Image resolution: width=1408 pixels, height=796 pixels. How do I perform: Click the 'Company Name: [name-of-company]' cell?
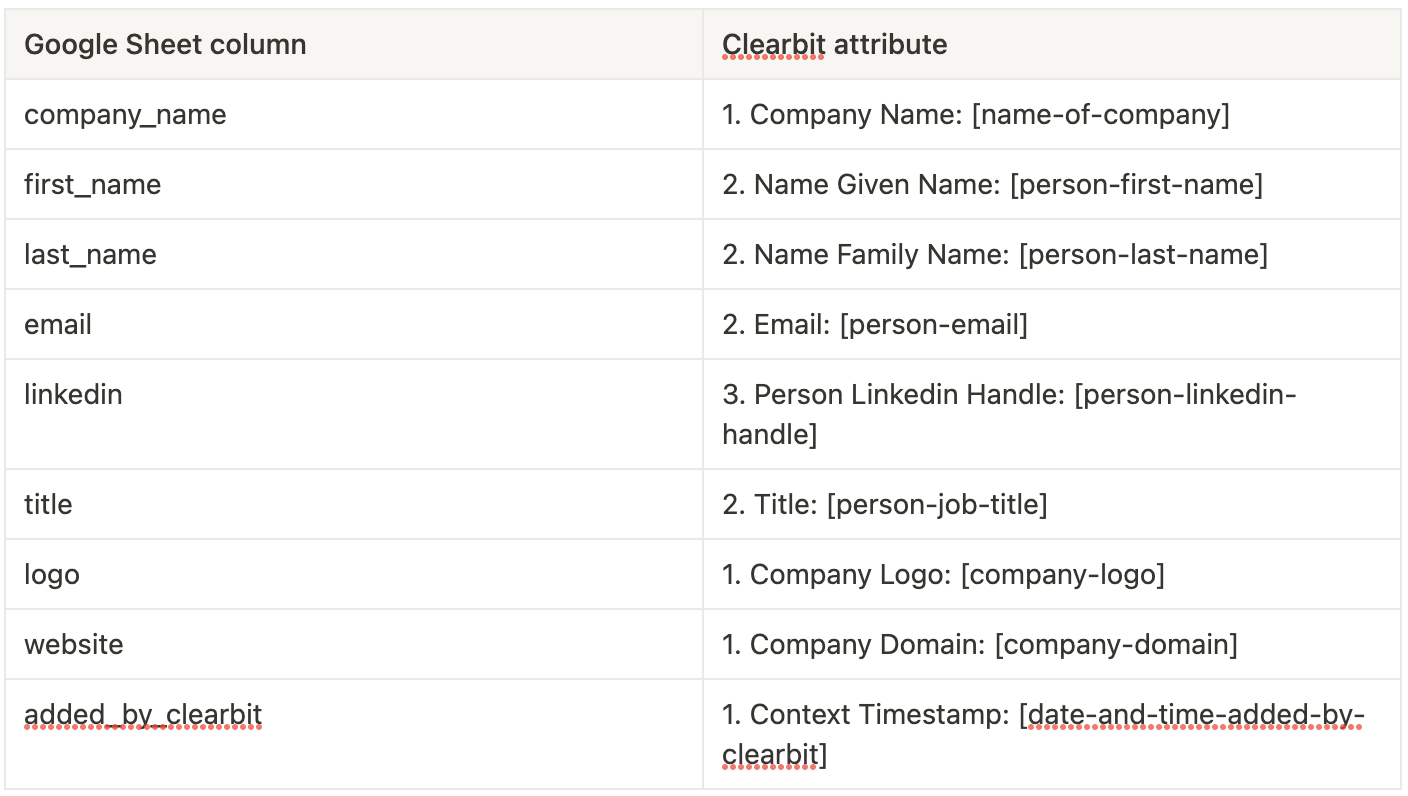click(x=1051, y=115)
